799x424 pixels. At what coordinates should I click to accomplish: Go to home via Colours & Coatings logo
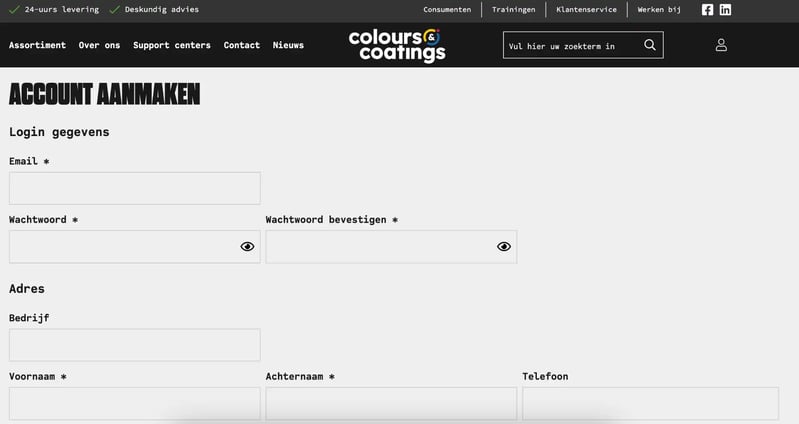[x=397, y=45]
